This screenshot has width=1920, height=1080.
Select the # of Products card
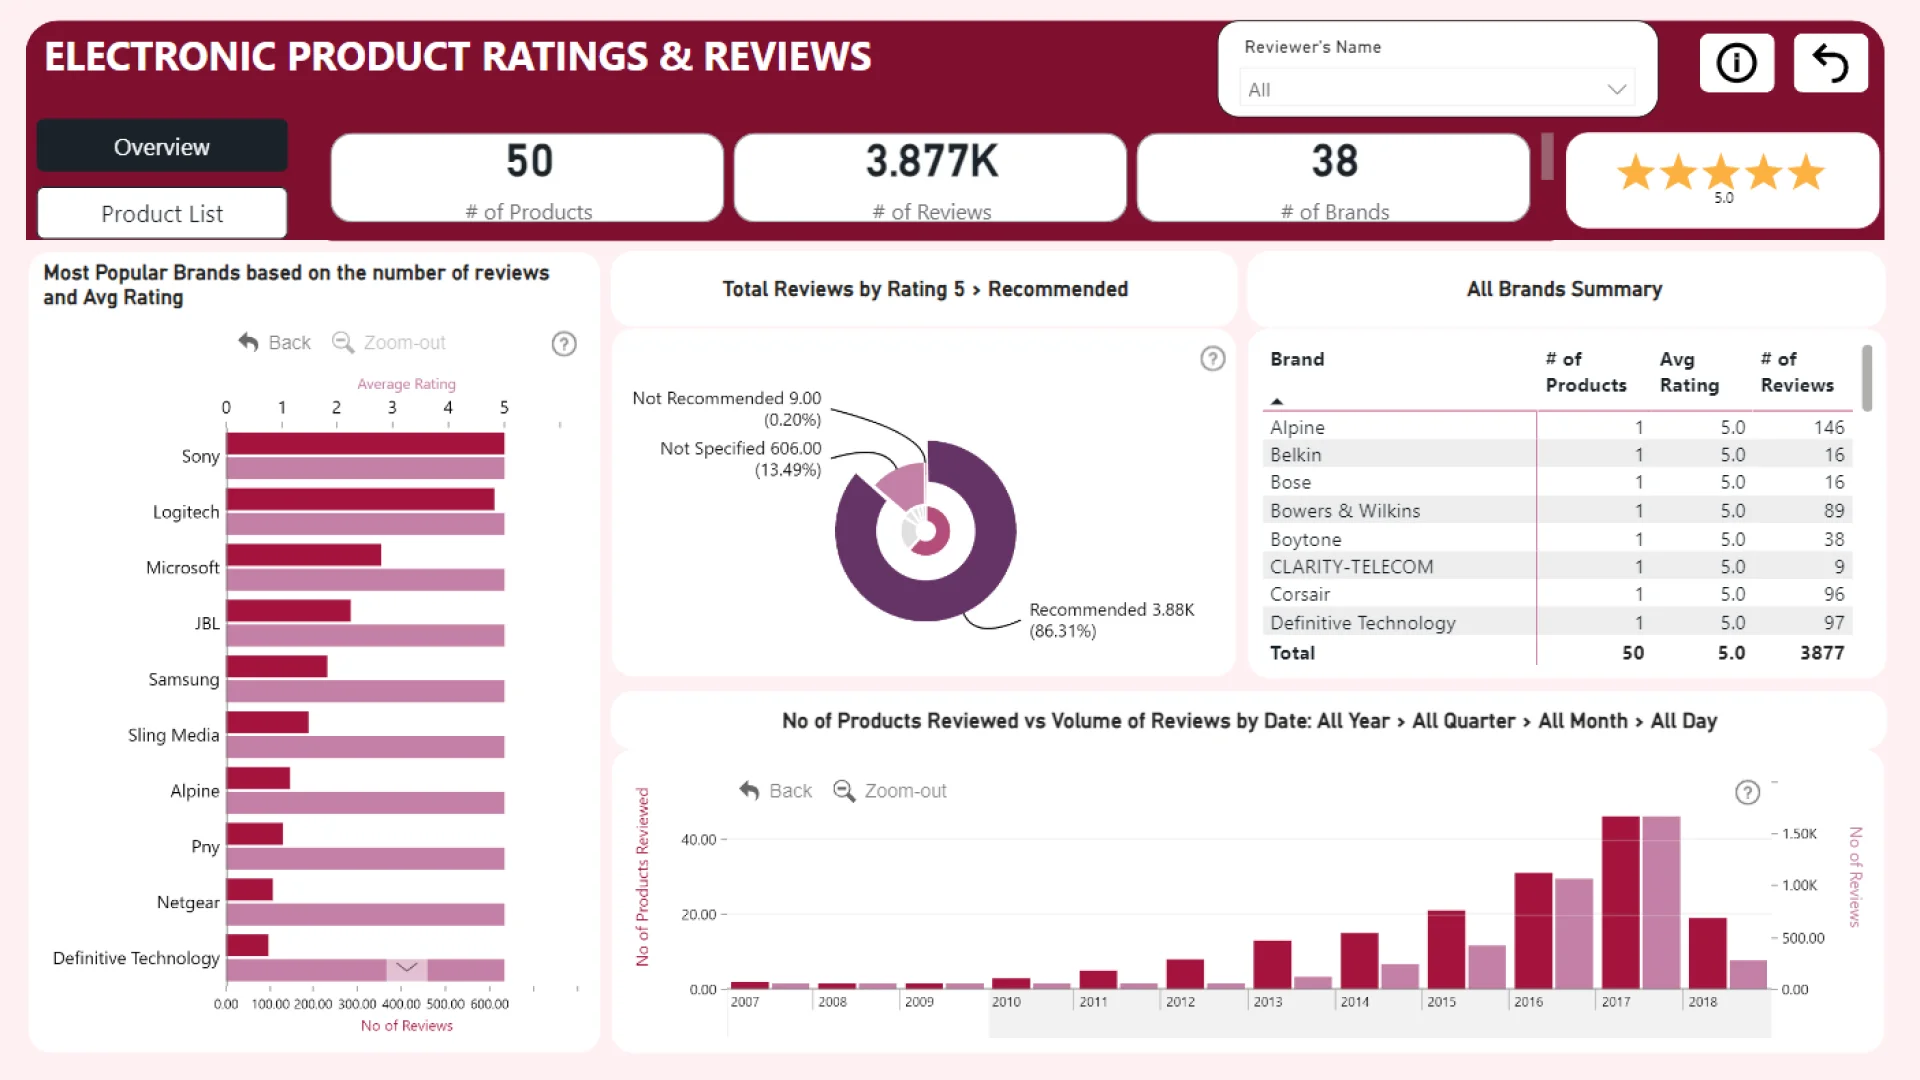click(527, 178)
